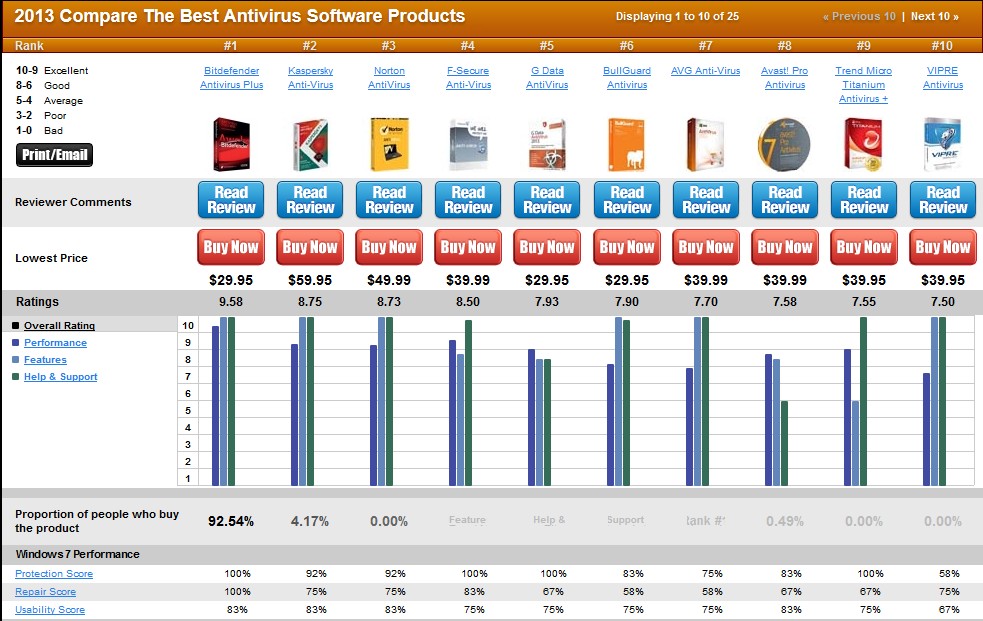The image size is (983, 621).
Task: Click the G Data AntiVirus box image
Action: [x=547, y=144]
